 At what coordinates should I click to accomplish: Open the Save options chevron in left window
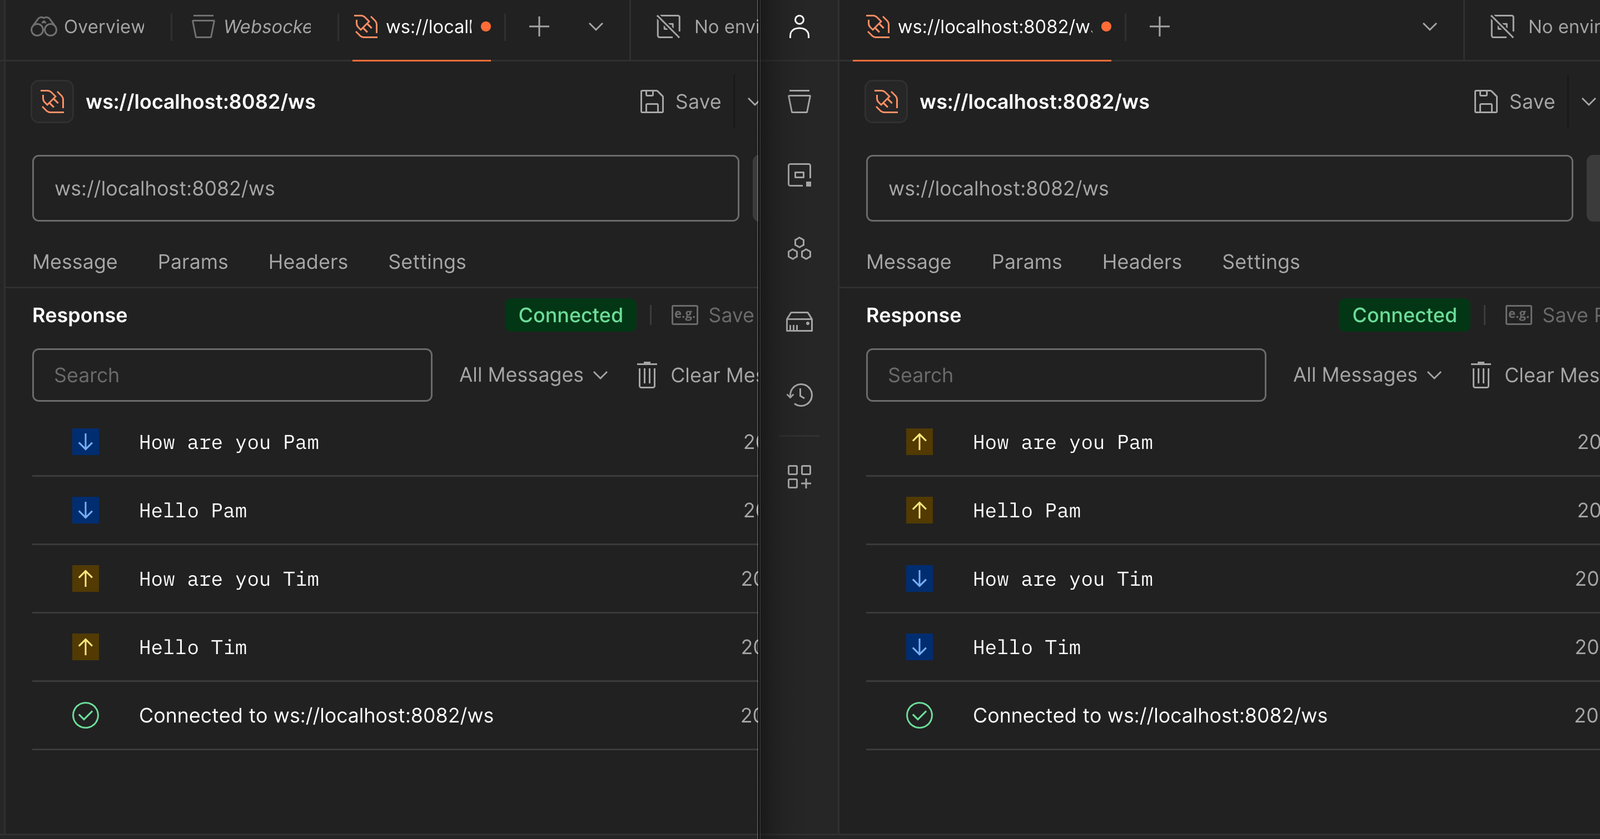[x=752, y=102]
